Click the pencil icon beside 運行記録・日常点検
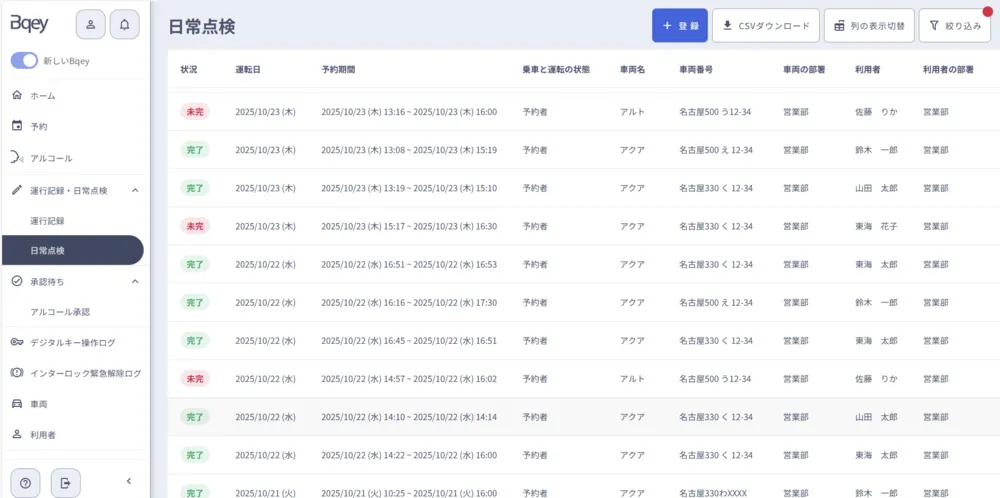The height and width of the screenshot is (498, 1000). click(17, 190)
